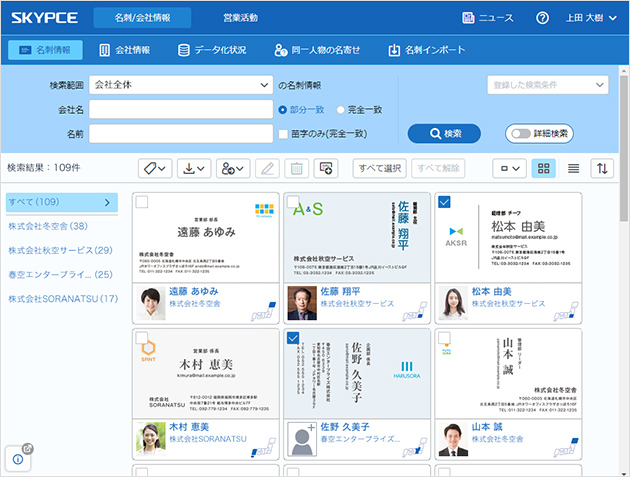Open the tag icon dropdown in toolbar
The width and height of the screenshot is (630, 477).
click(x=155, y=168)
